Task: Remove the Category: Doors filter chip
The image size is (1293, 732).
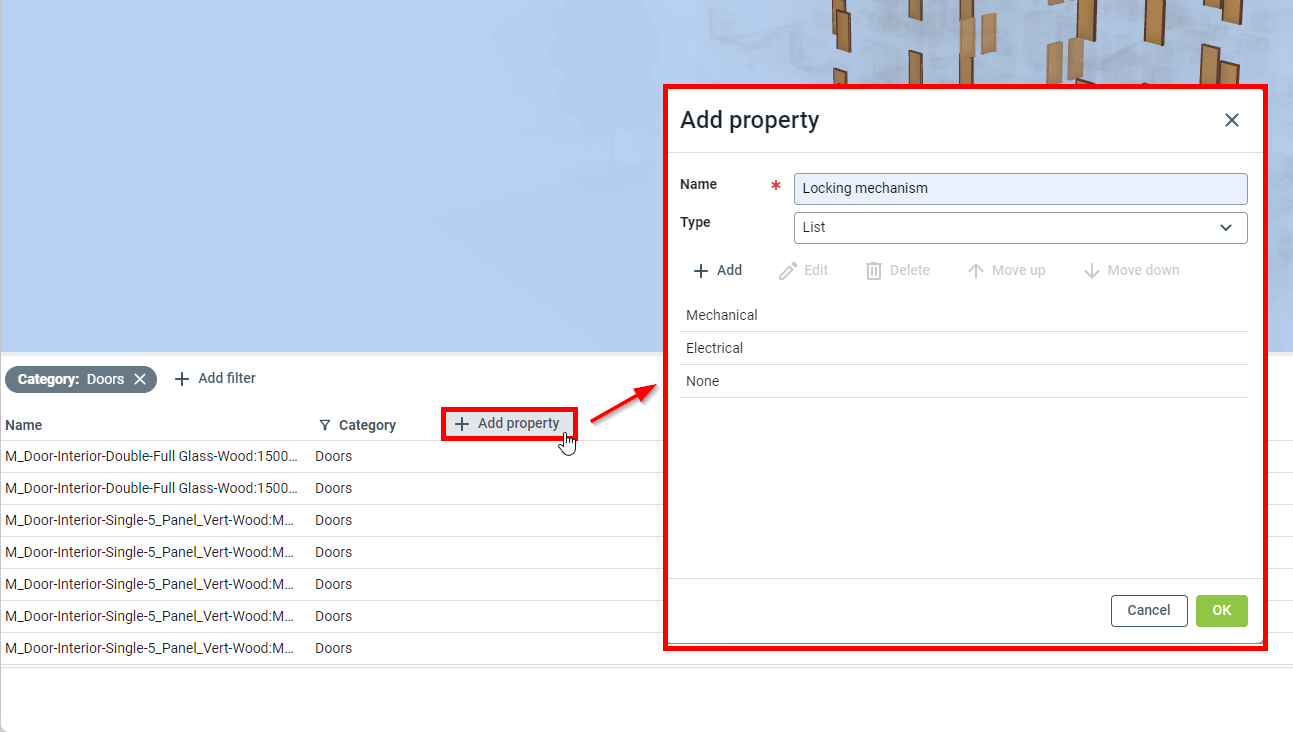Action: coord(140,379)
